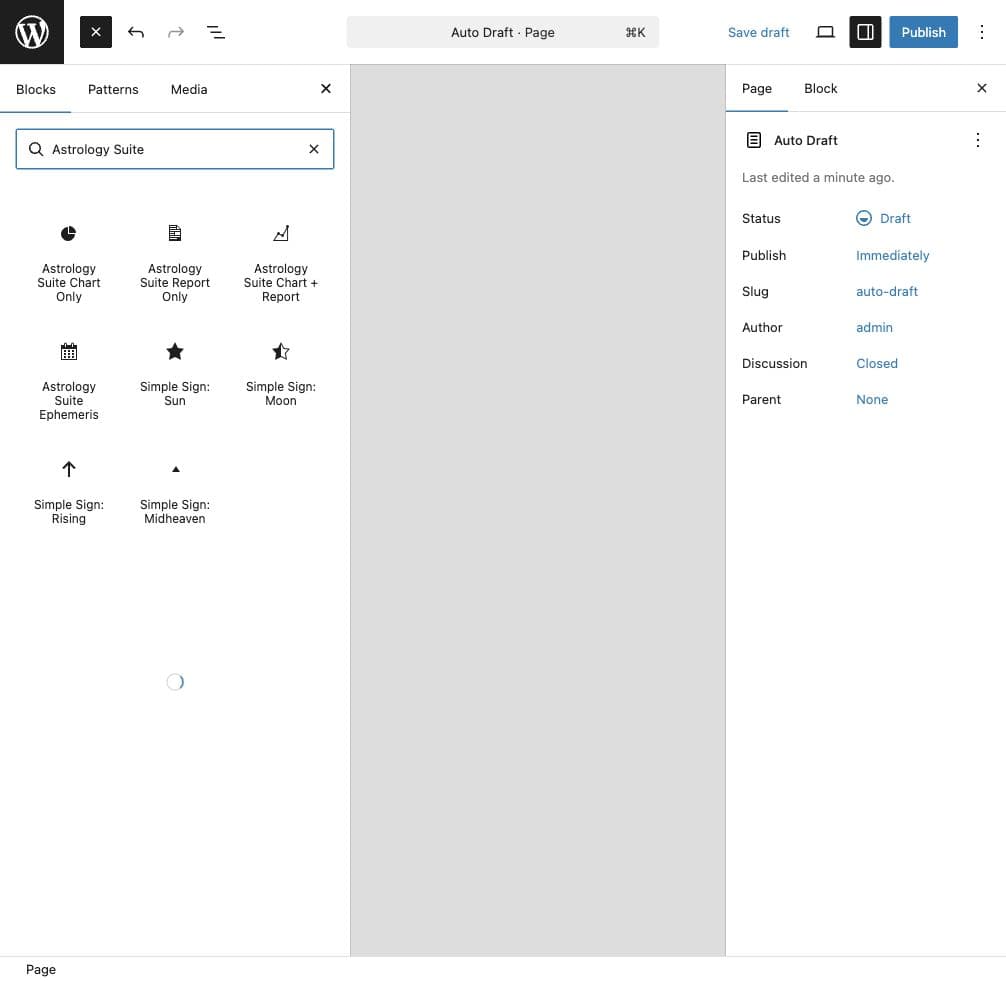Open the Auto Draft command palette

coord(502,32)
